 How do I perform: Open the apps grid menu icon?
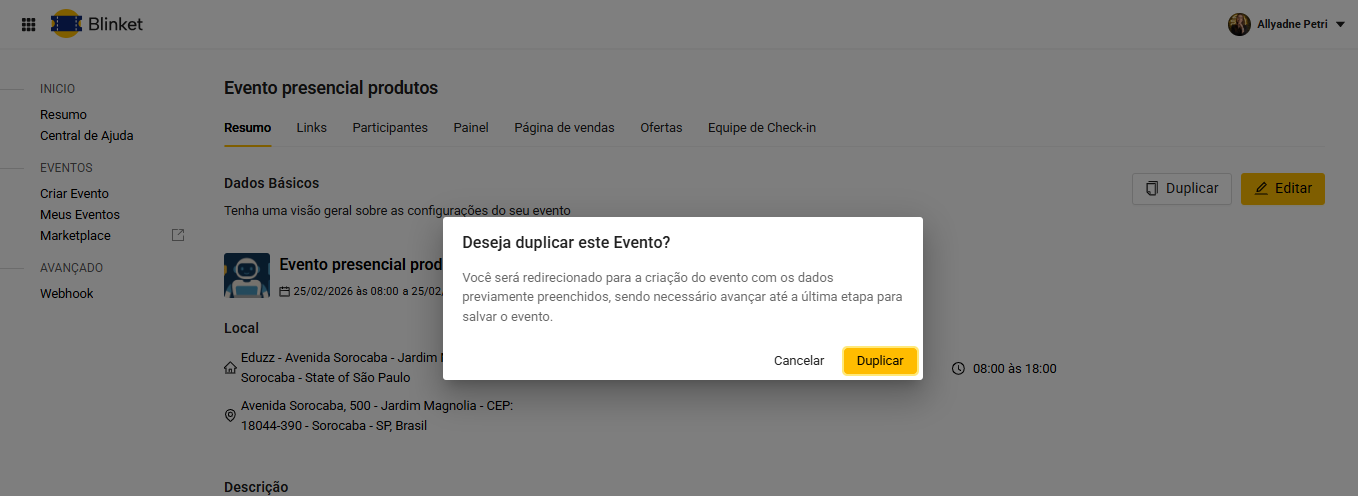(29, 24)
